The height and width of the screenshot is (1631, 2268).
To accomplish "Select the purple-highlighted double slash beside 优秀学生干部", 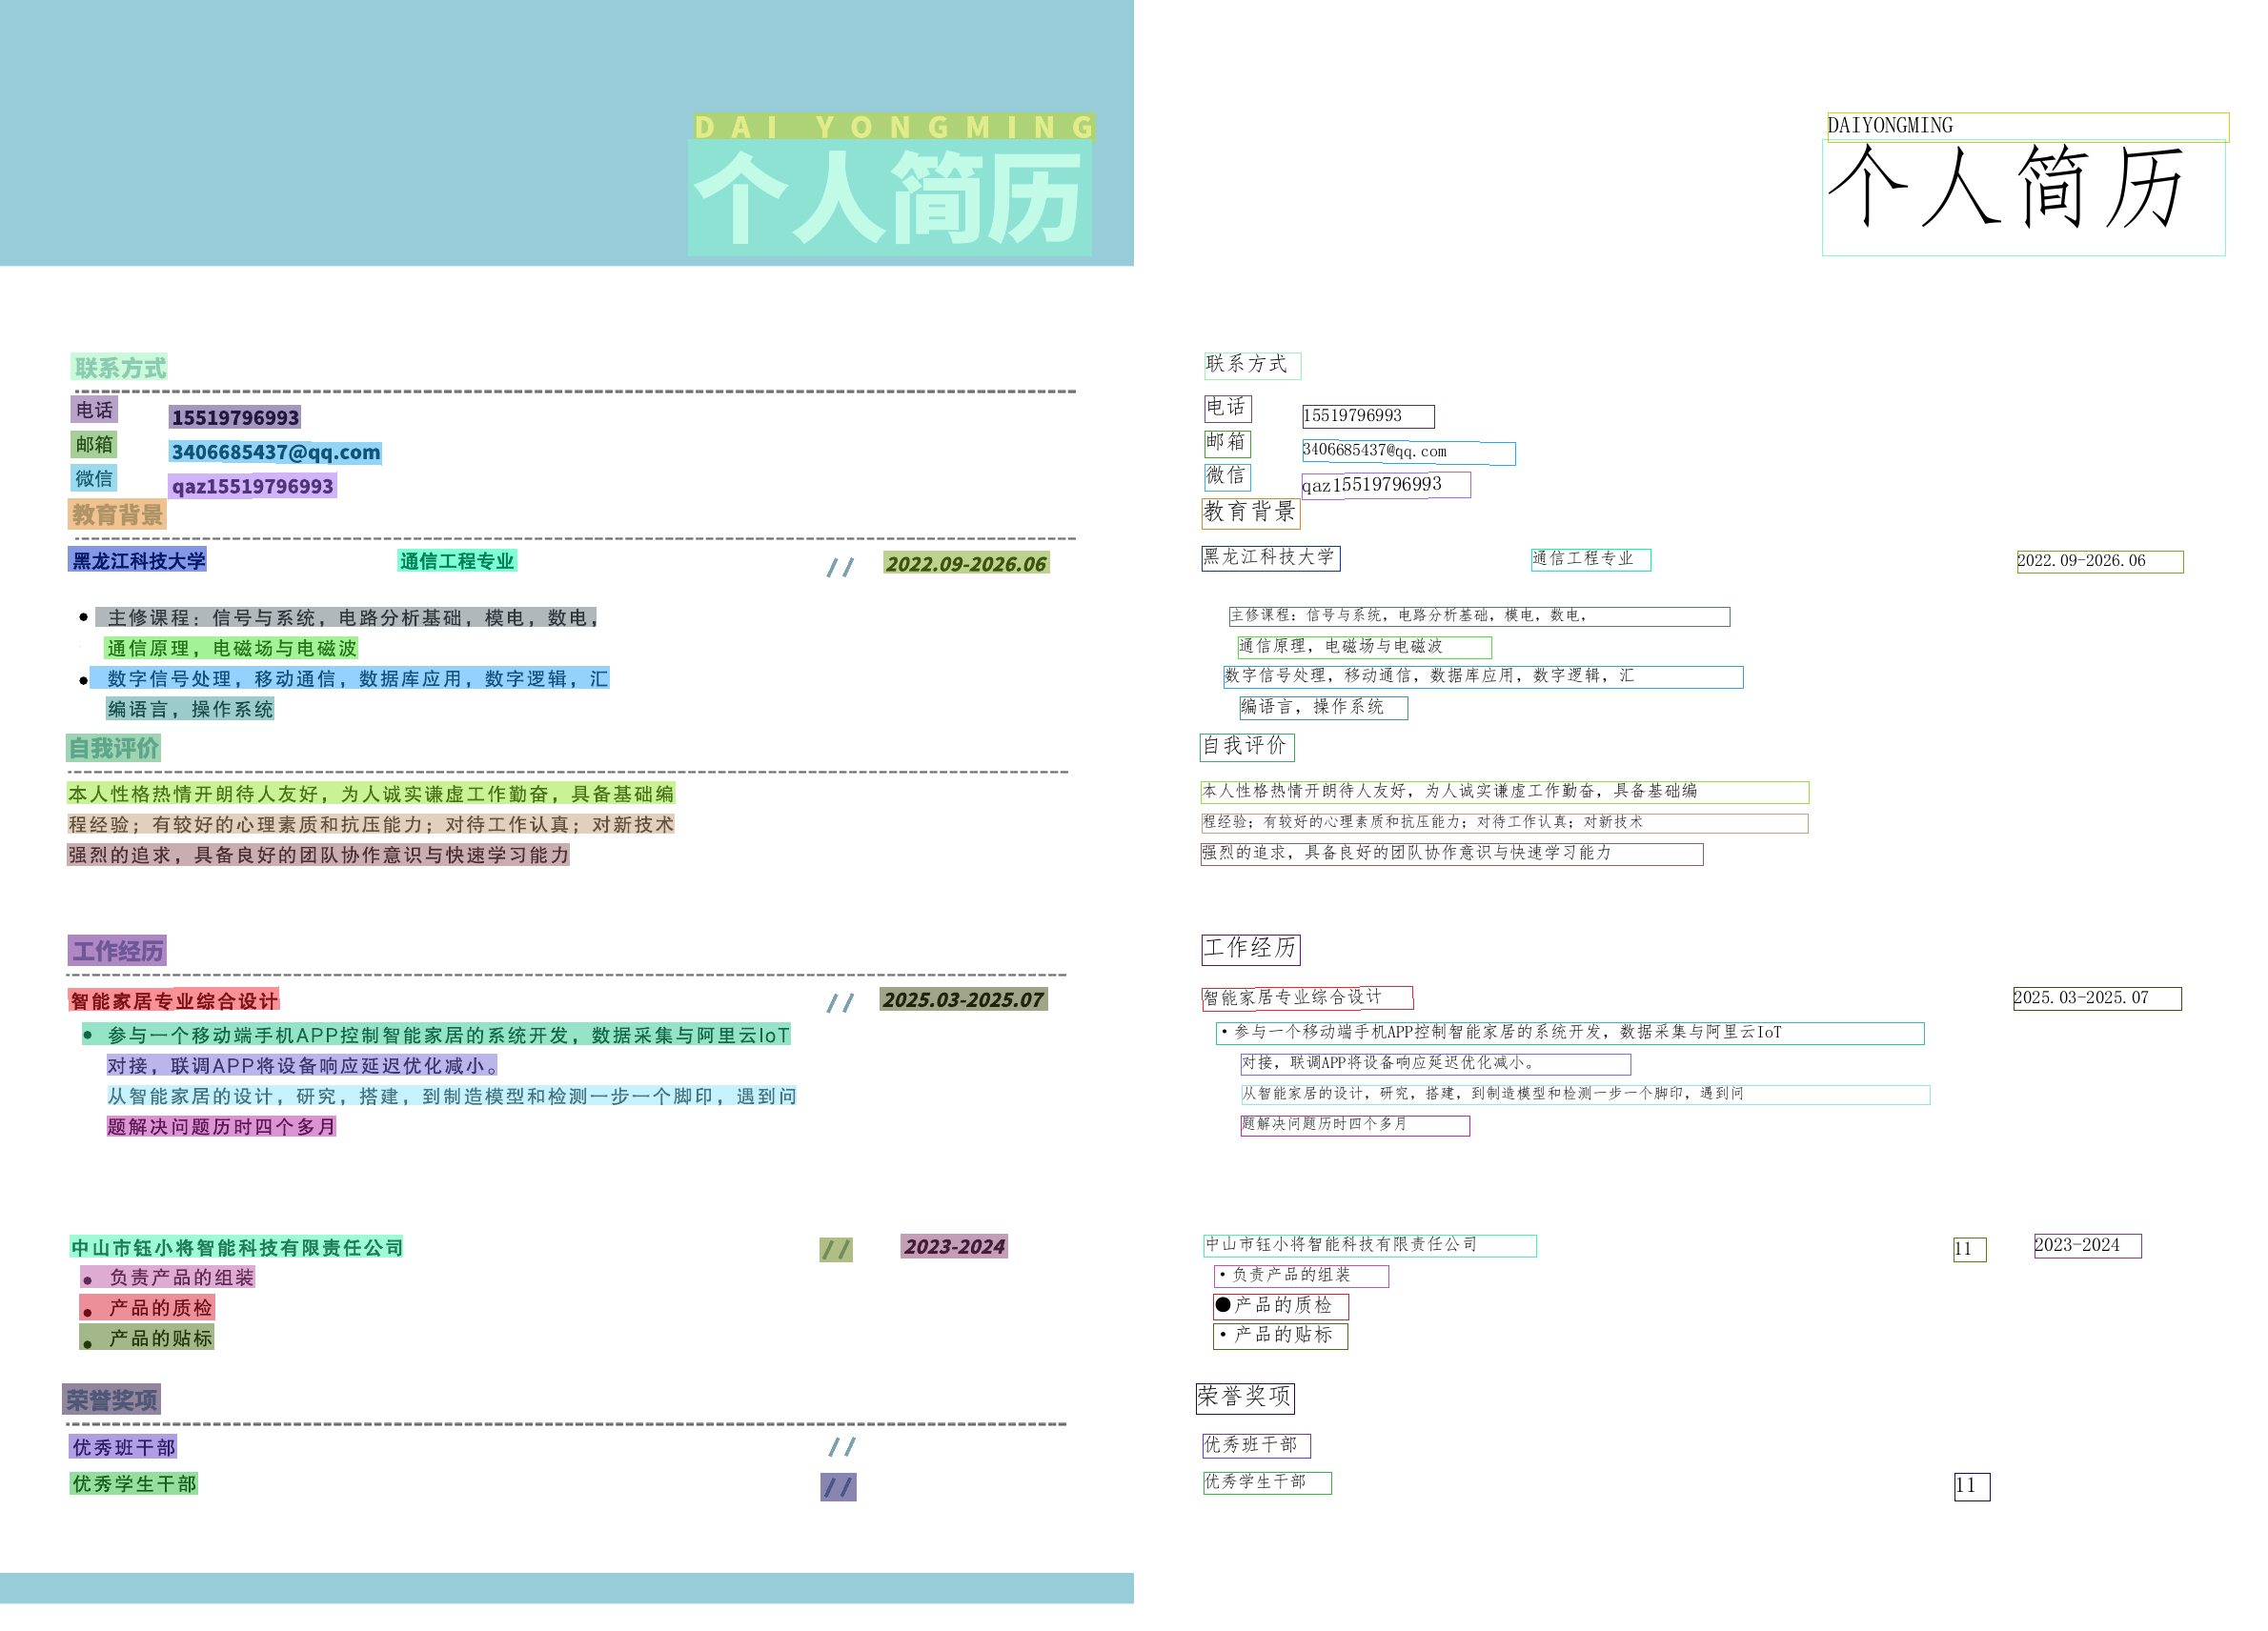I will click(x=838, y=1487).
